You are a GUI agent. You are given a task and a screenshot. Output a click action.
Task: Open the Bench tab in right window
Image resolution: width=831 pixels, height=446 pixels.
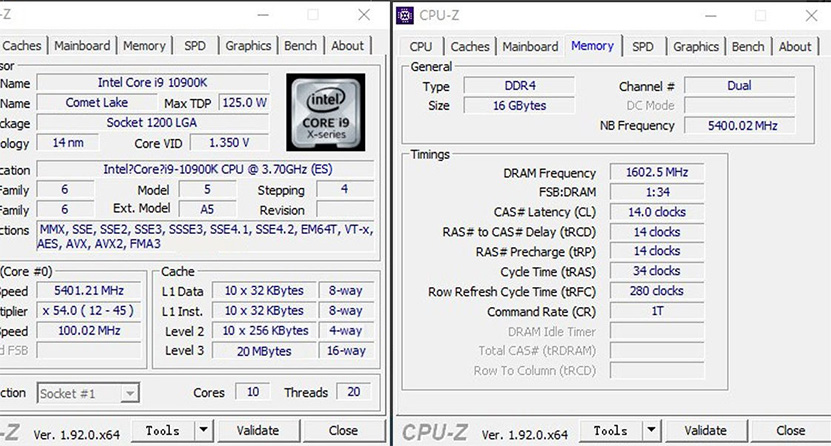point(748,47)
